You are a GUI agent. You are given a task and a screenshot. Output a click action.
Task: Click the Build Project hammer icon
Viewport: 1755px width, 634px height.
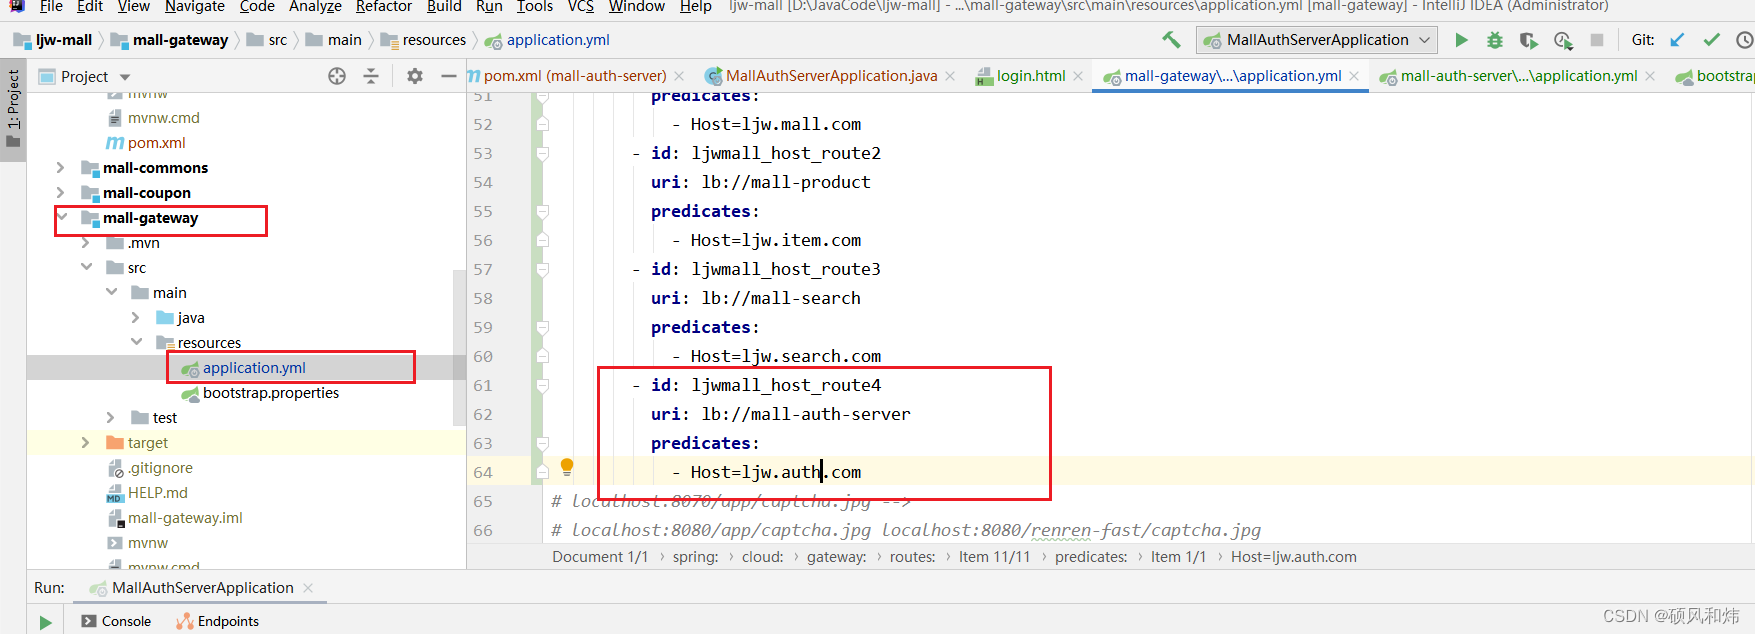(1170, 40)
